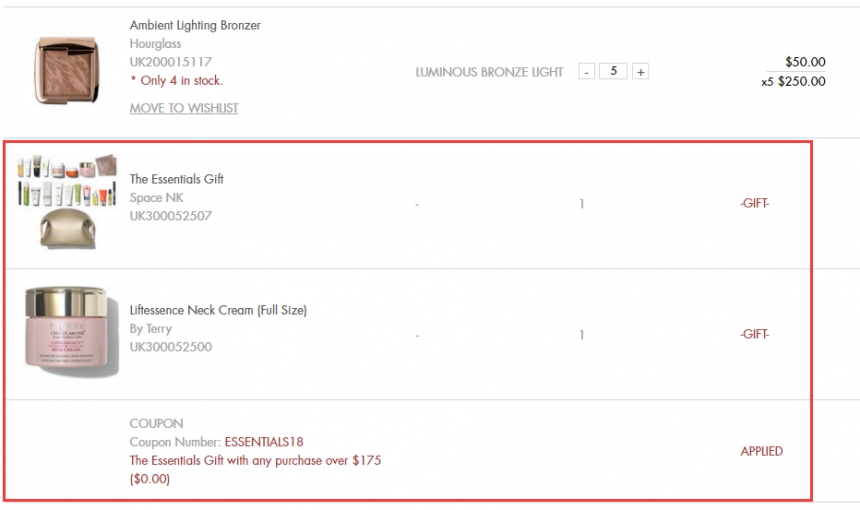The width and height of the screenshot is (860, 510).
Task: Select the Space NK brand name
Action: 156,198
